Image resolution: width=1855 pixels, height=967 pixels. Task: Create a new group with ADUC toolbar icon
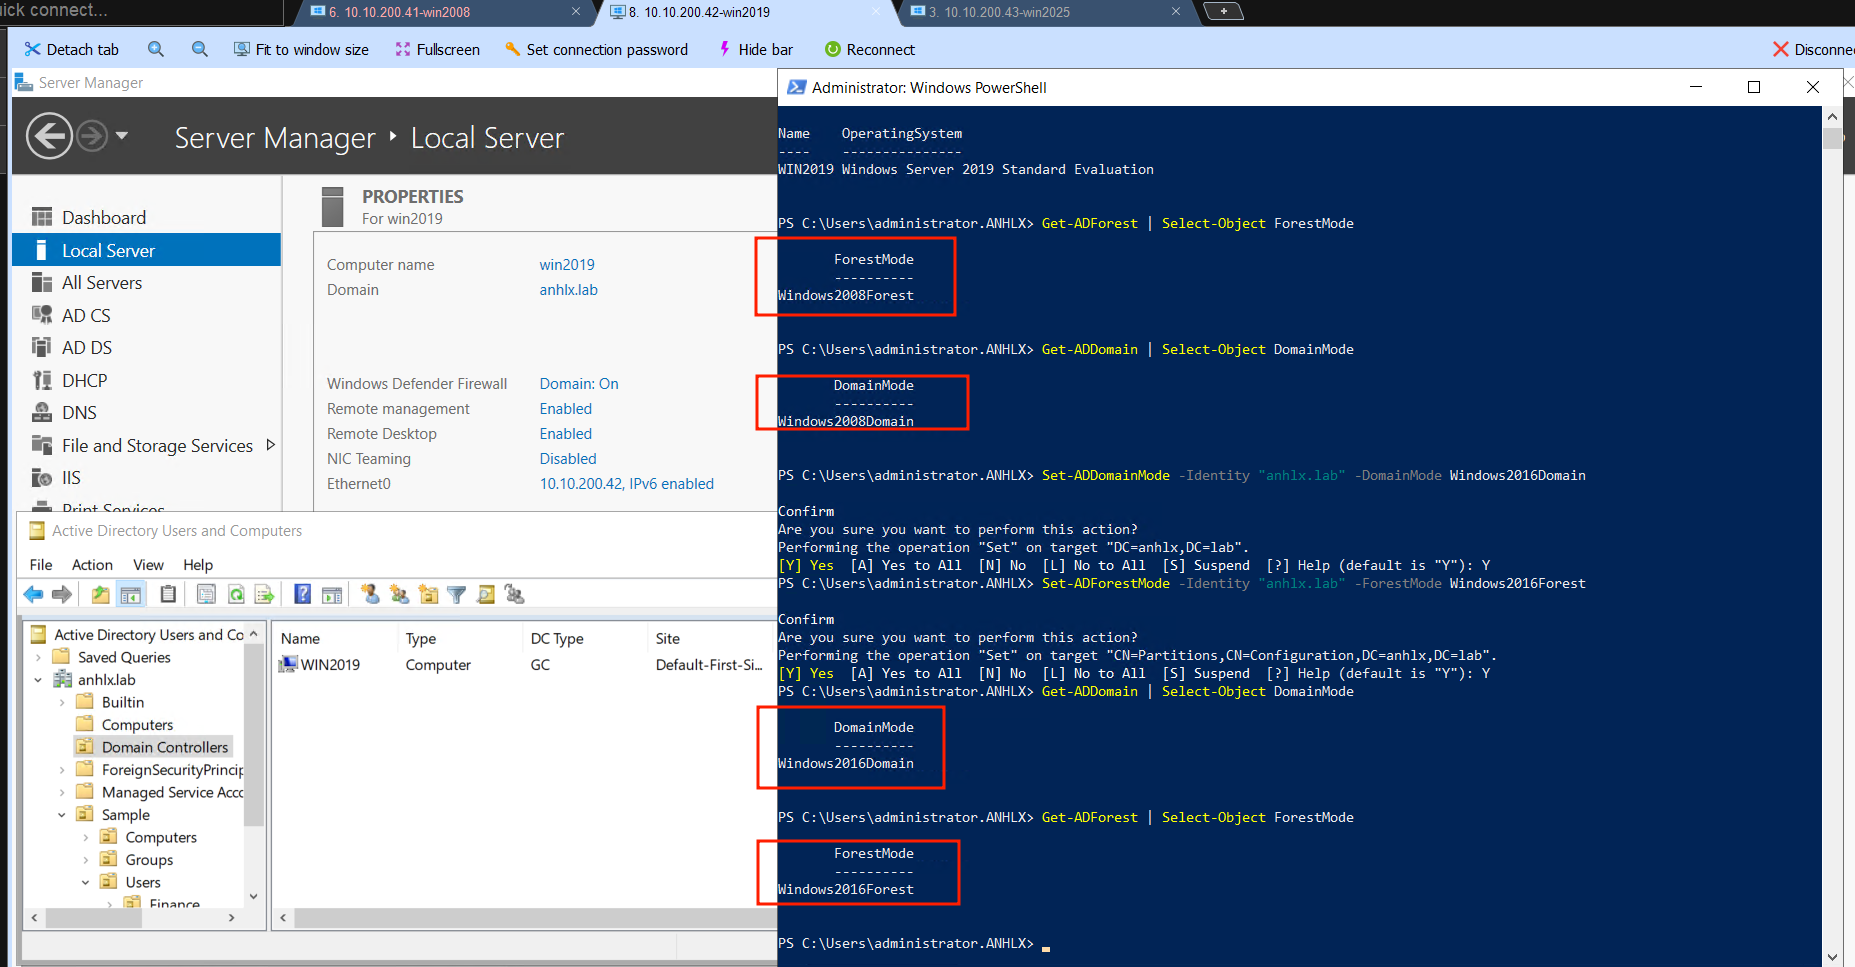[399, 595]
